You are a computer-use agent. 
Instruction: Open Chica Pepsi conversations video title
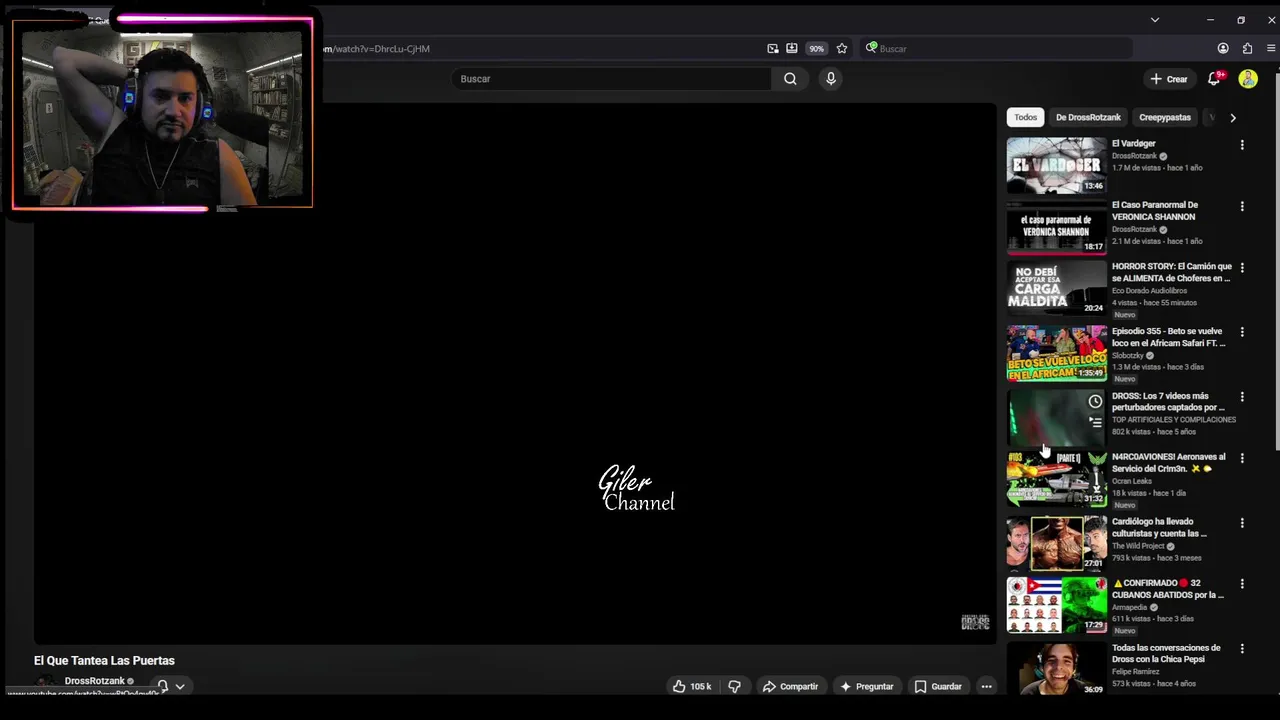(1166, 653)
